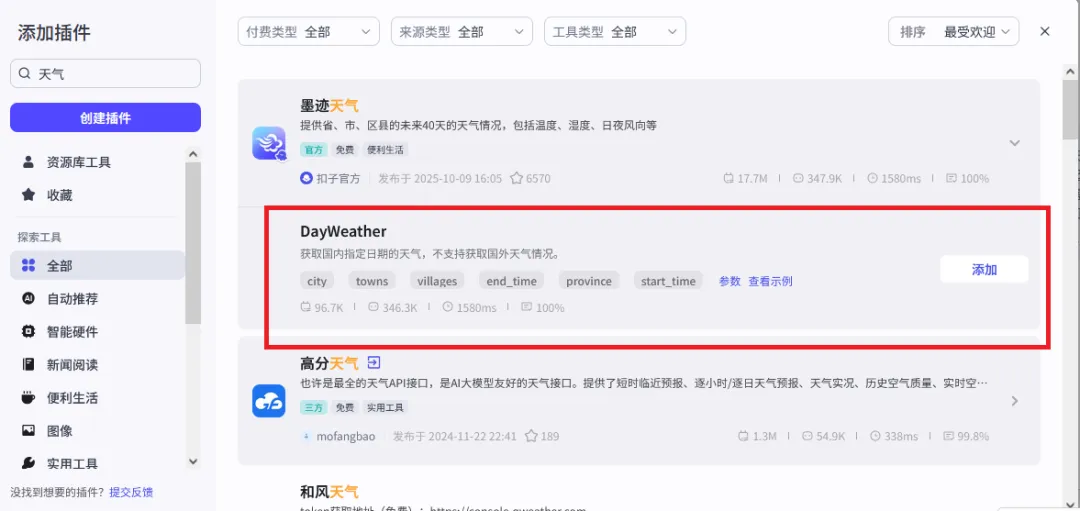The image size is (1080, 511).
Task: Click the villages parameter tag
Action: (437, 281)
